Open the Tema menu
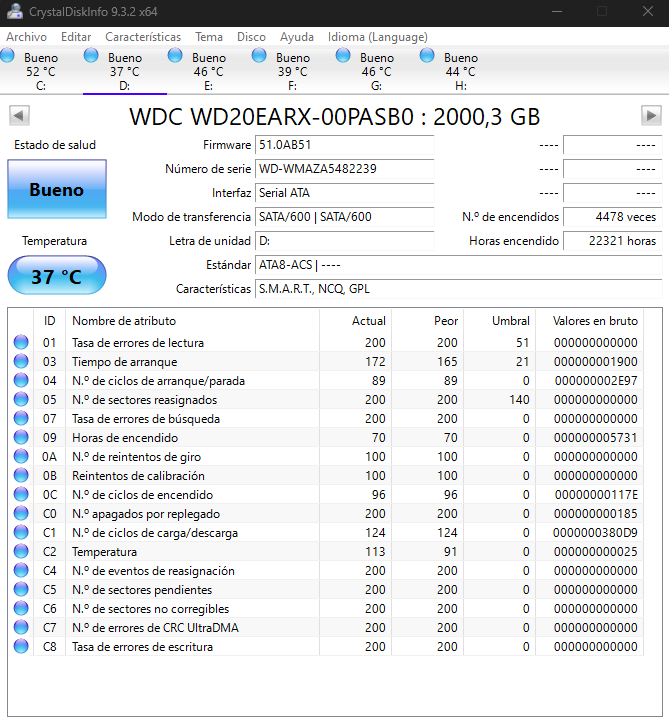The width and height of the screenshot is (669, 721). tap(209, 37)
